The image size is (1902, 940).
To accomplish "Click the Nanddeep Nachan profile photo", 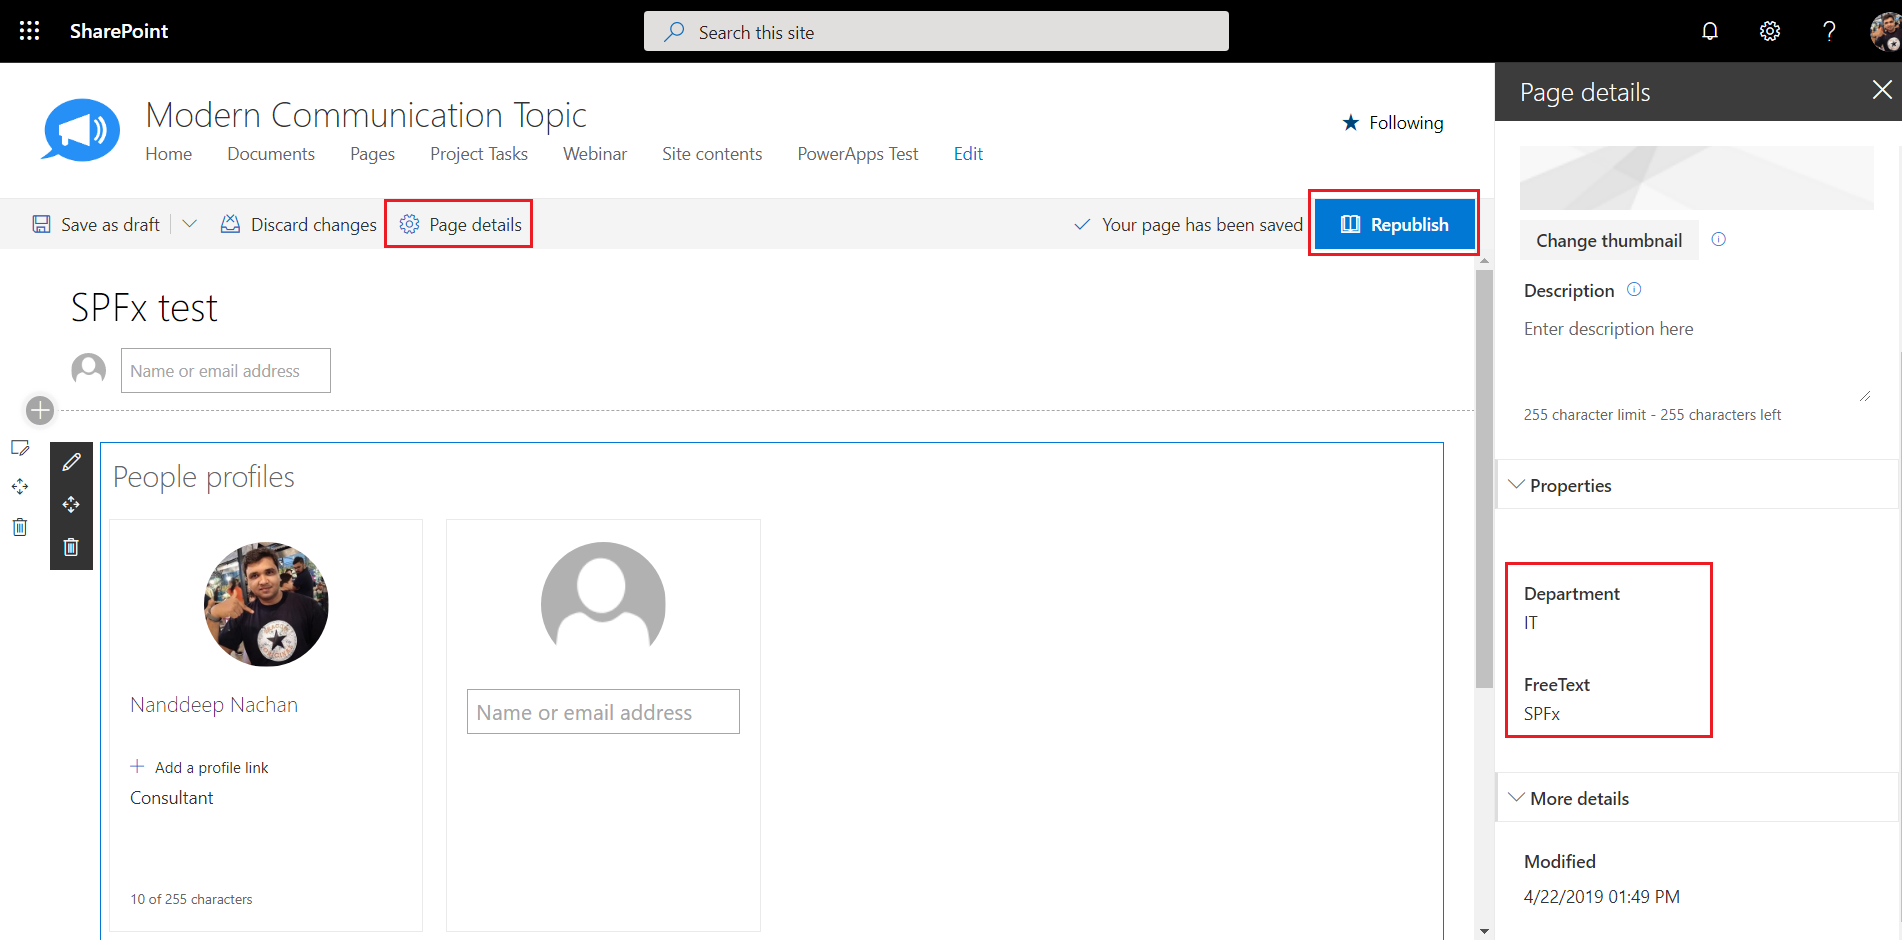I will click(266, 604).
